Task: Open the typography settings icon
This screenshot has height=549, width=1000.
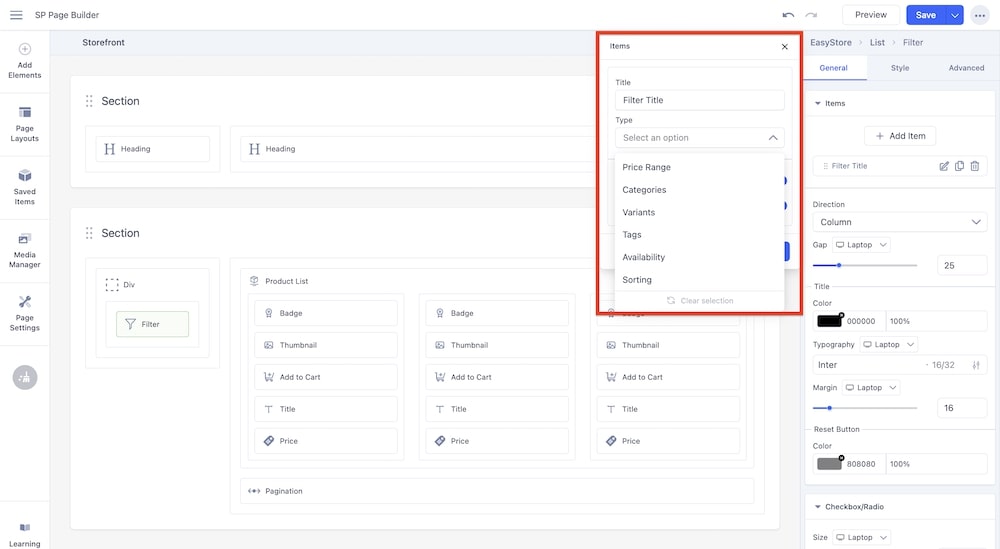Action: coord(976,365)
